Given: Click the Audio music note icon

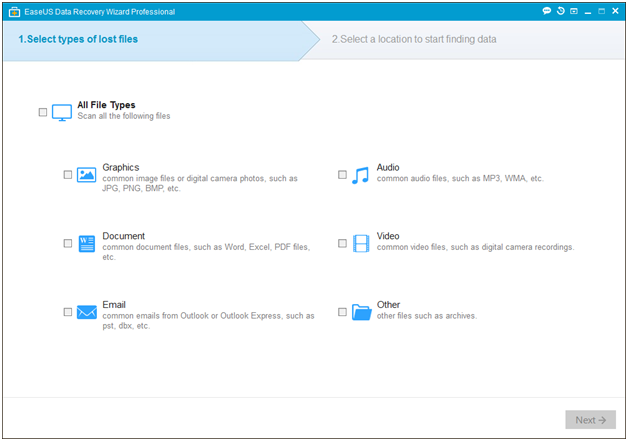Looking at the screenshot, I should [x=361, y=174].
